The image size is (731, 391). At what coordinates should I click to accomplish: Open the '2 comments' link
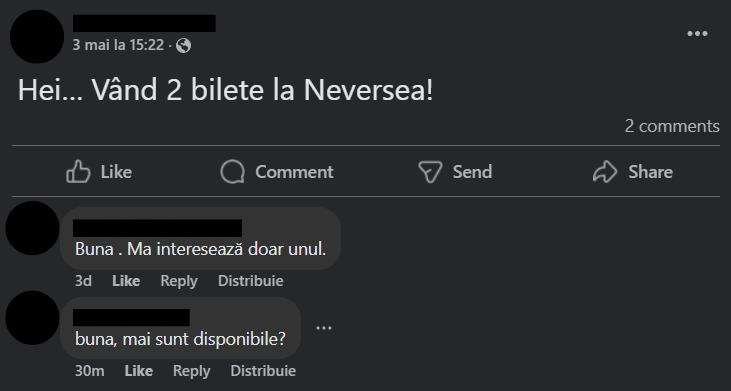pos(672,126)
